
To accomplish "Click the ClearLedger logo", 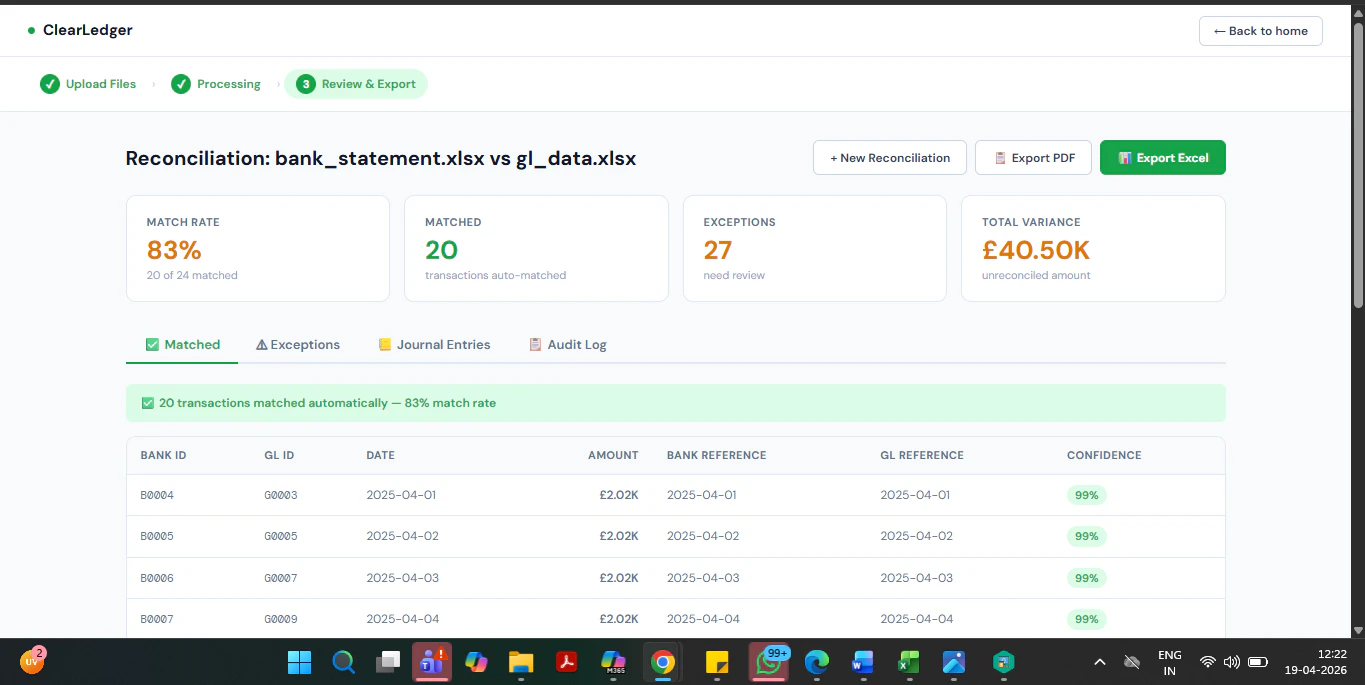I will 80,30.
